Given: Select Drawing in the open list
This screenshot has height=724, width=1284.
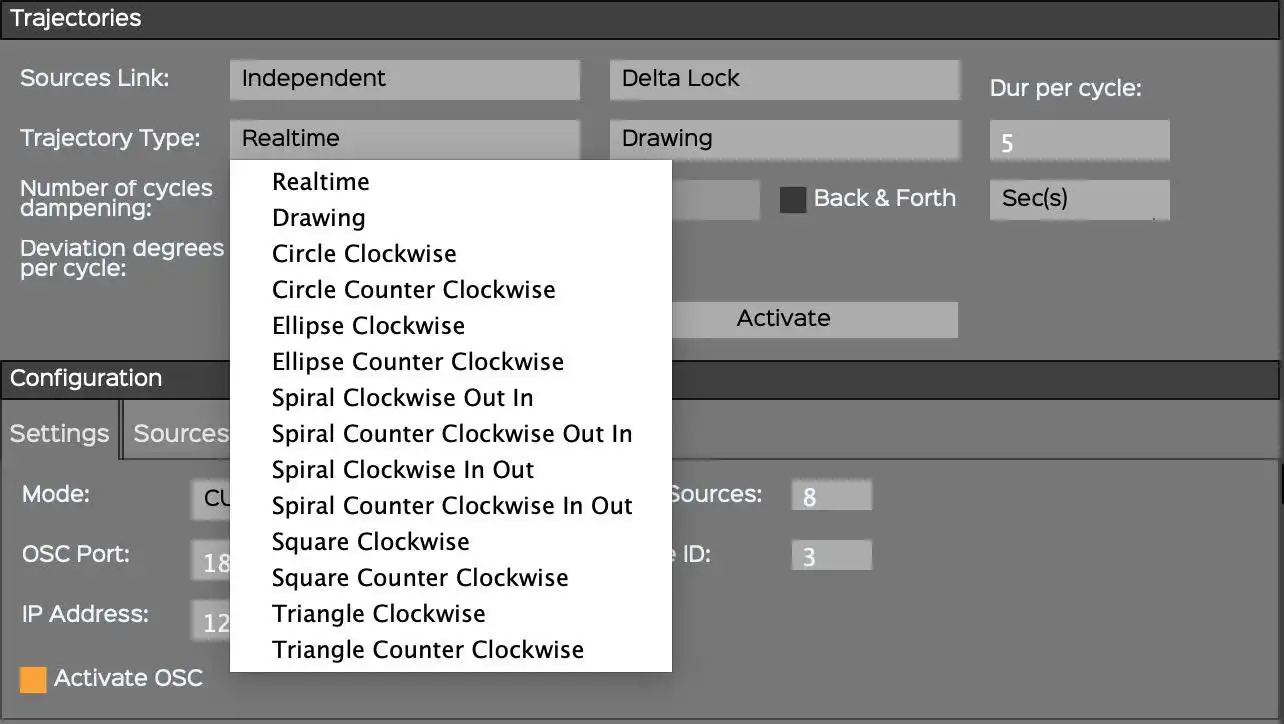Looking at the screenshot, I should (x=318, y=218).
